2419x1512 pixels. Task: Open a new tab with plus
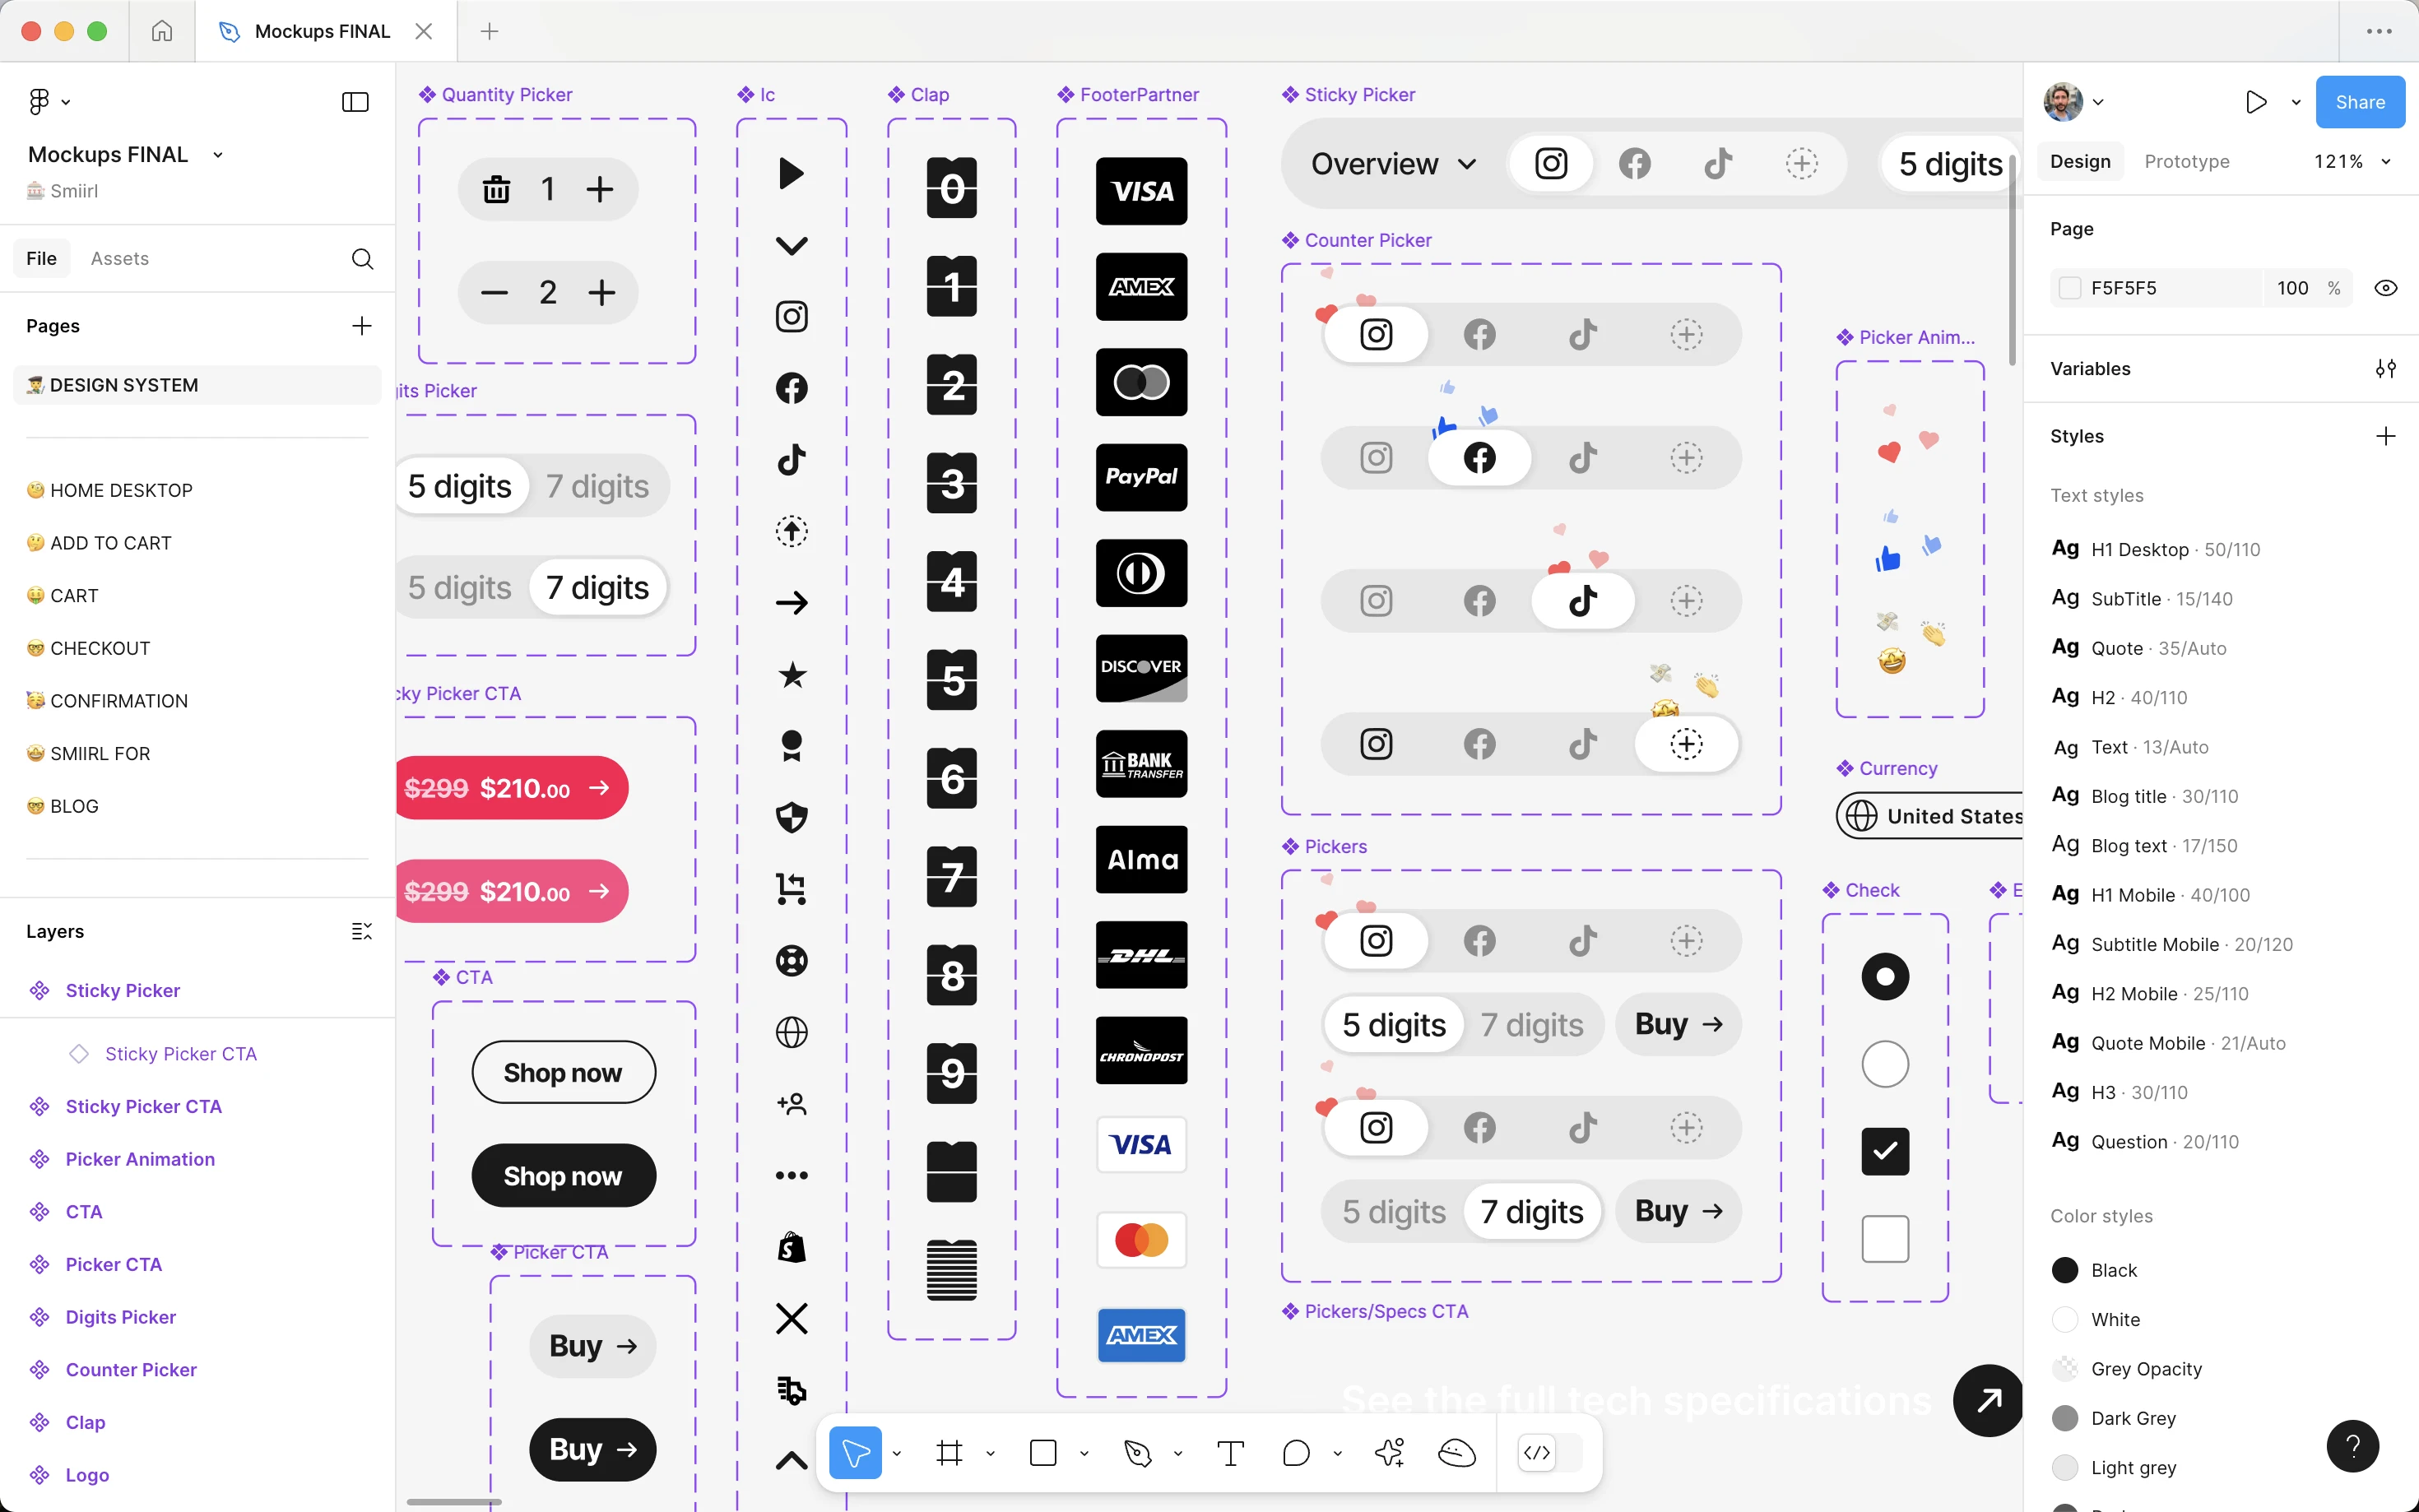(489, 31)
